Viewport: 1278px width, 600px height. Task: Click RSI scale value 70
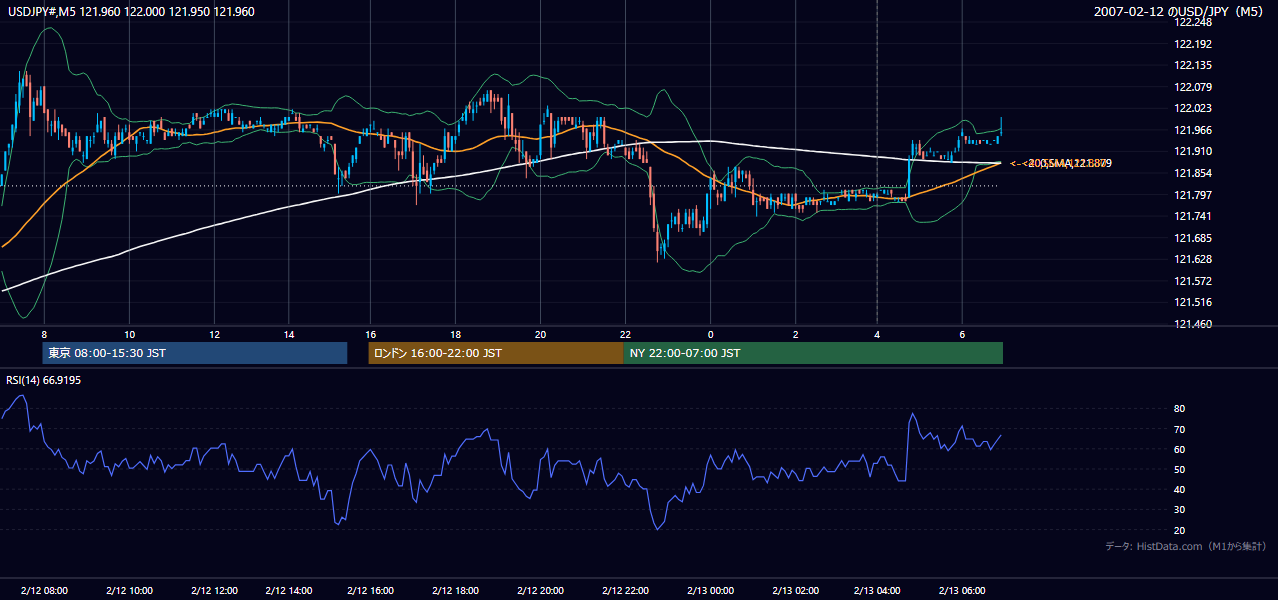pyautogui.click(x=1179, y=429)
